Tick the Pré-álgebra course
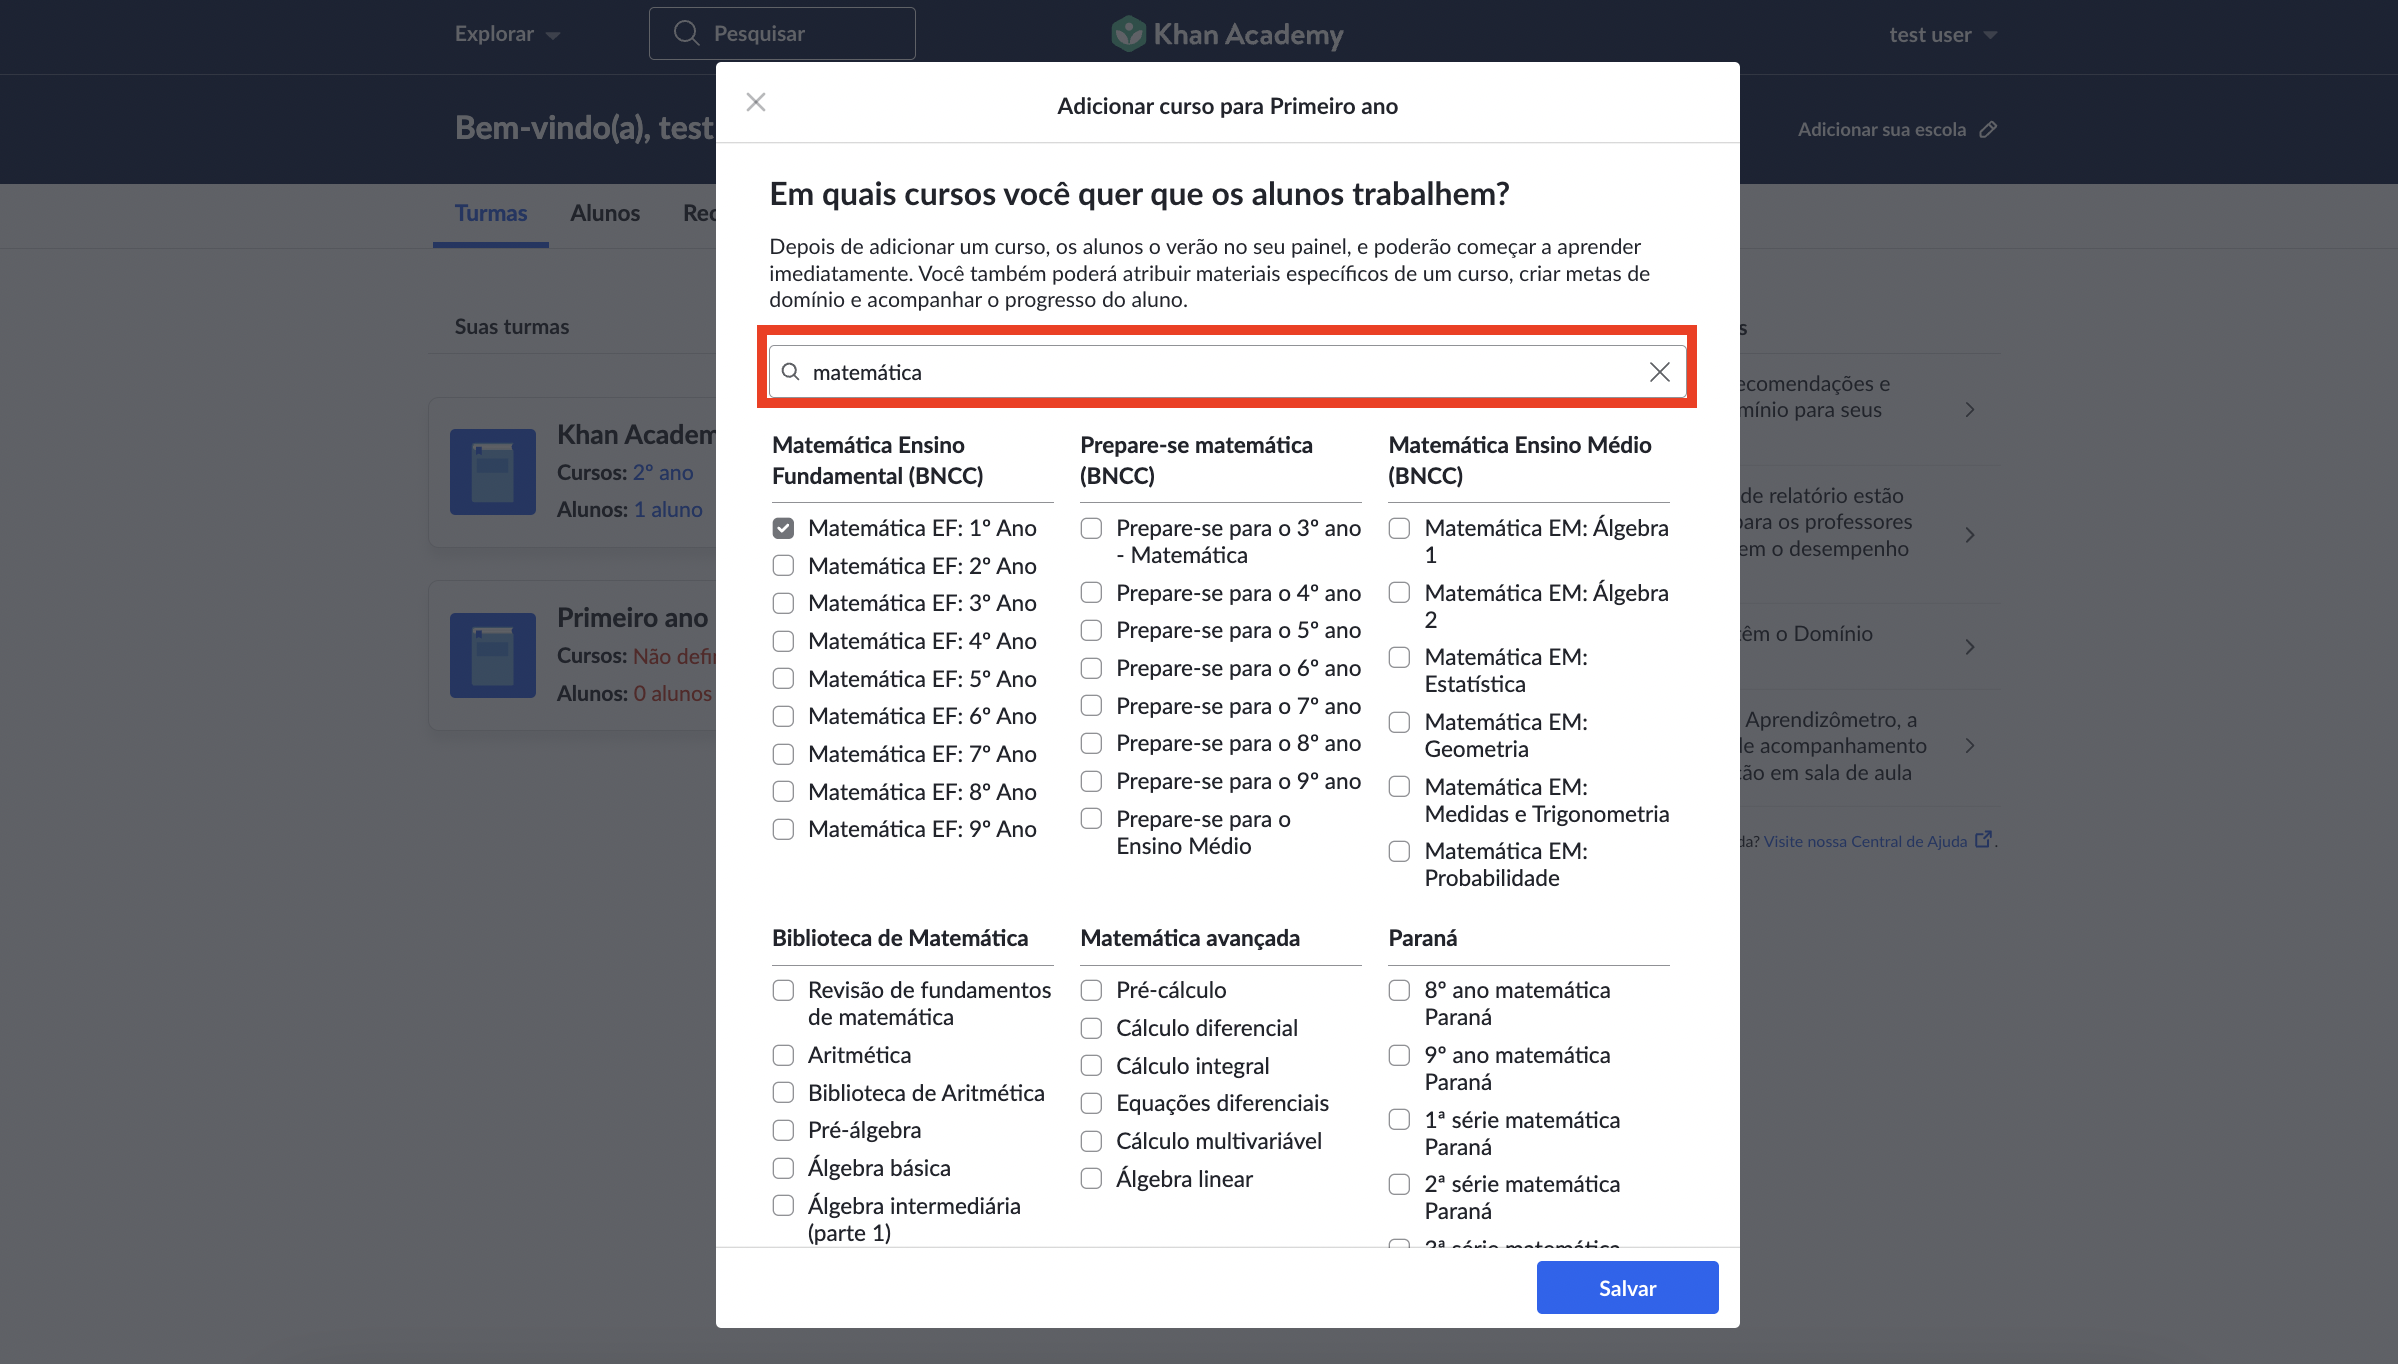This screenshot has height=1364, width=2398. (783, 1130)
